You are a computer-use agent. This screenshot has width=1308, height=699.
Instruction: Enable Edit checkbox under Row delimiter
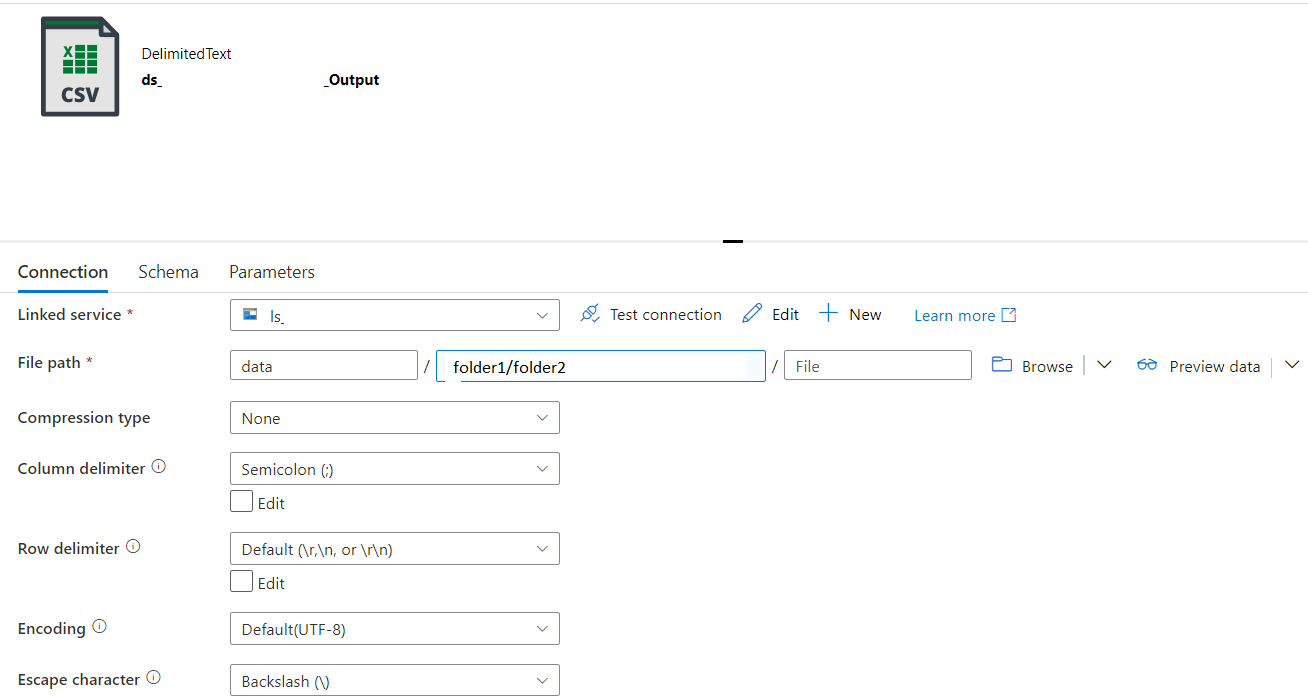(x=241, y=581)
